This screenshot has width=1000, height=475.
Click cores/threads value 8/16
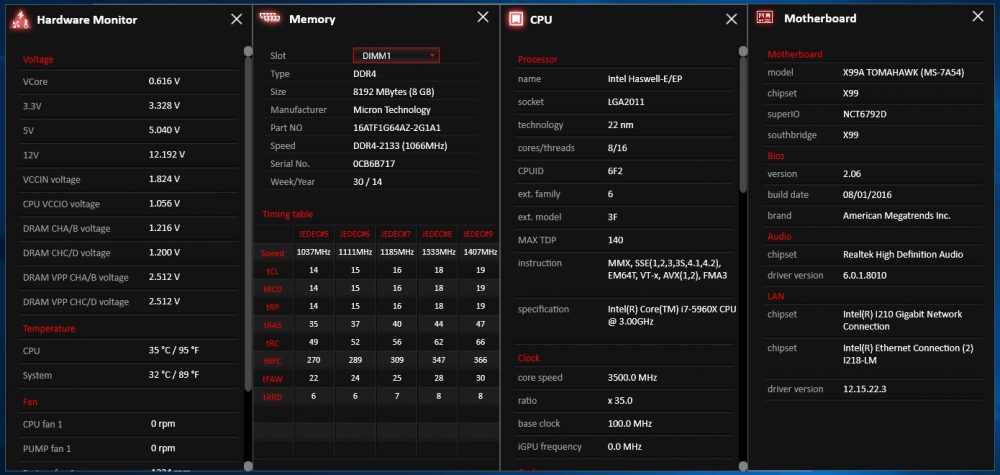tap(618, 148)
